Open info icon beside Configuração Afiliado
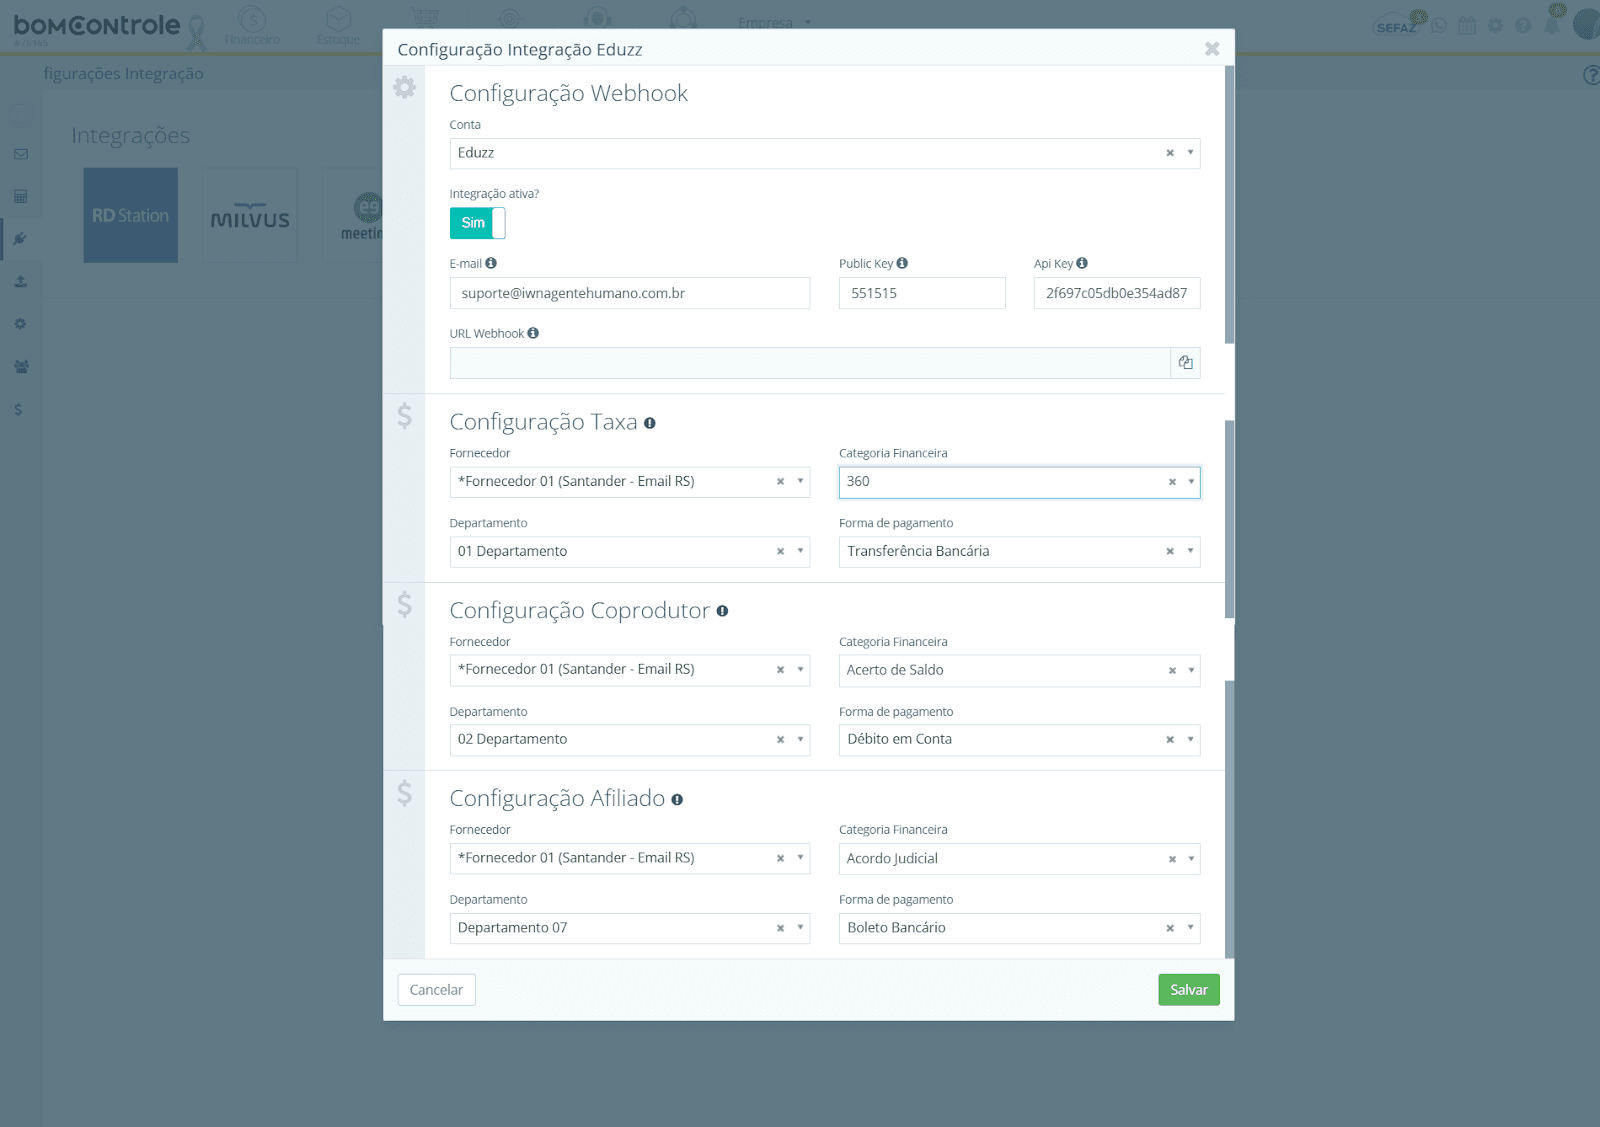Screen dimensions: 1600x1127 677,799
